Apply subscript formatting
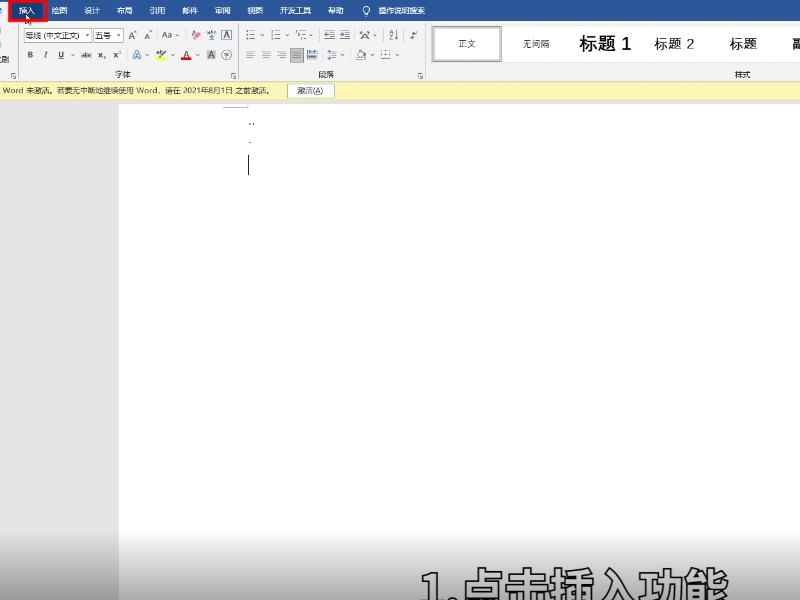800x600 pixels. (x=101, y=54)
